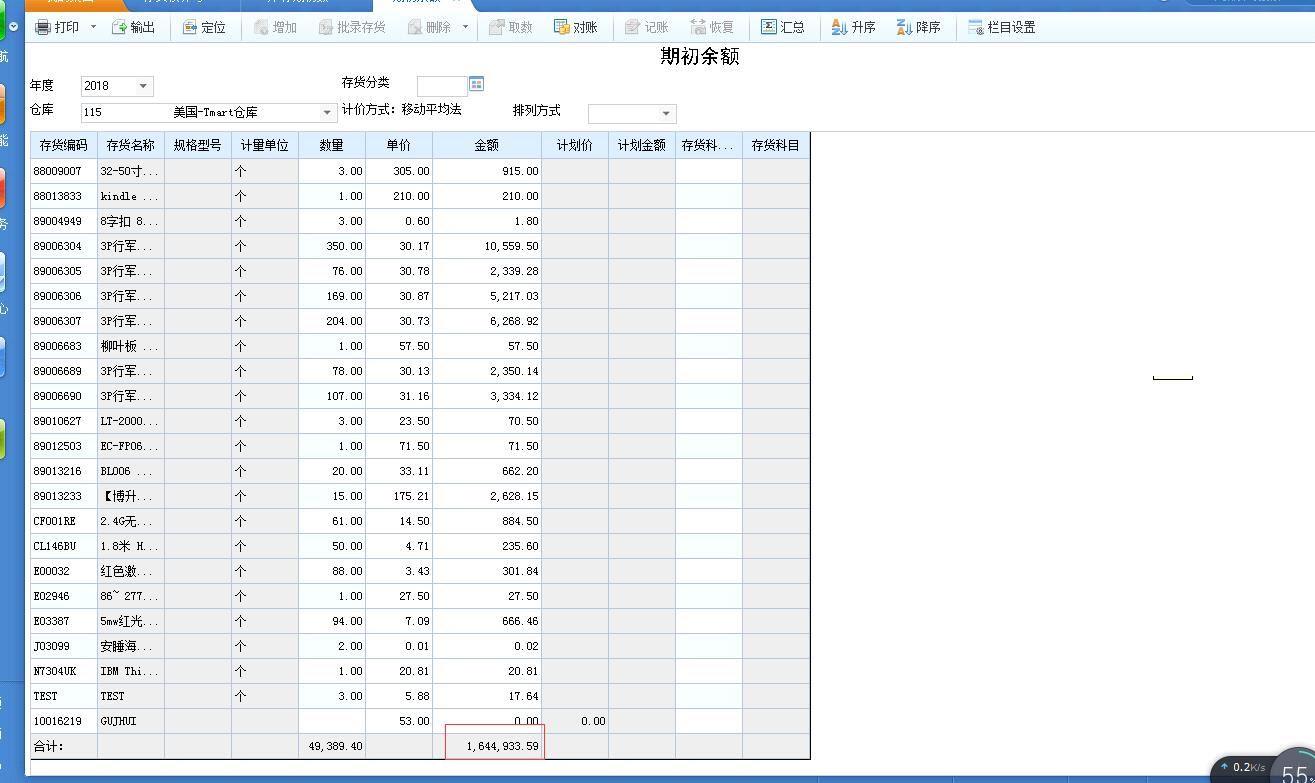Screen dimensions: 1315x783
Task: Open the 存货分类 lookup icon
Action: [476, 84]
